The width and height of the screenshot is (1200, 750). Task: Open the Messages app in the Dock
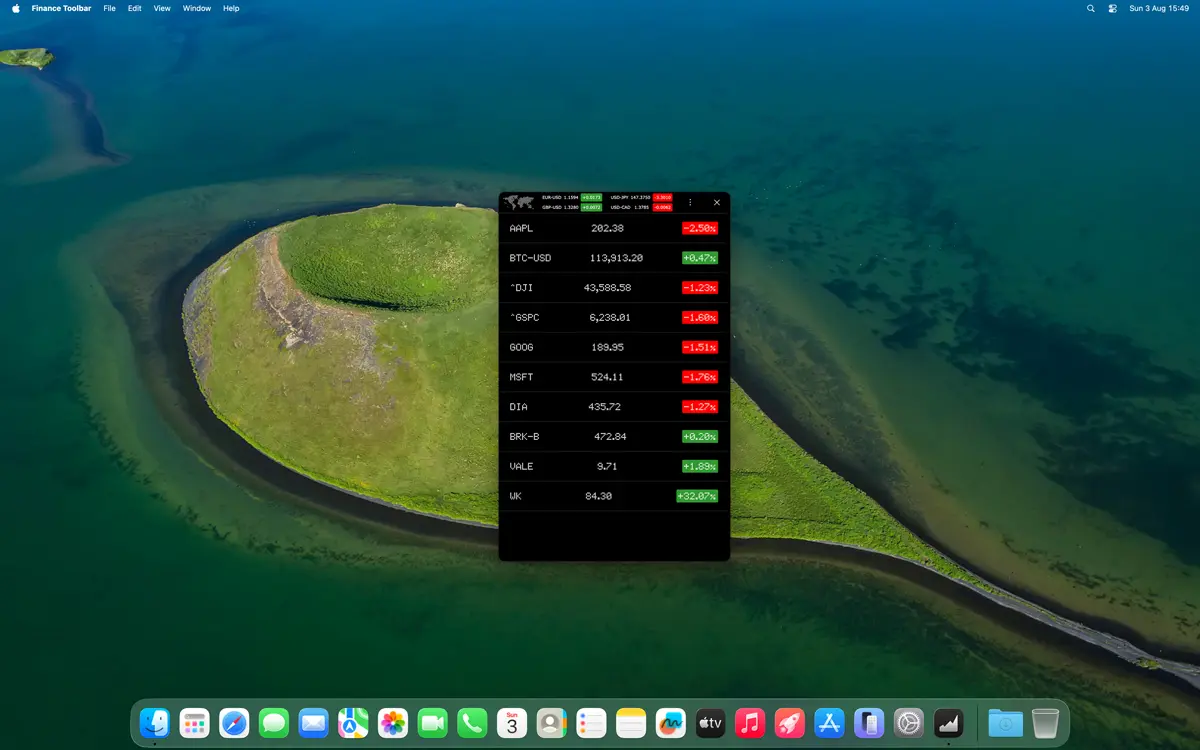point(274,722)
